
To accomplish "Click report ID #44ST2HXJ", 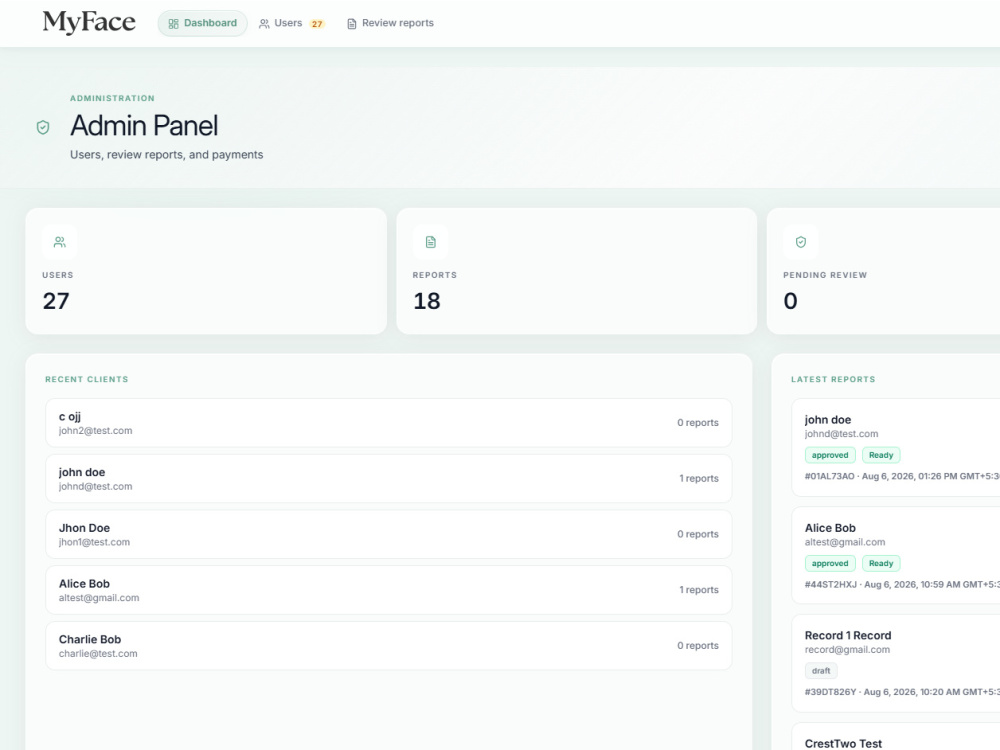I will [830, 585].
